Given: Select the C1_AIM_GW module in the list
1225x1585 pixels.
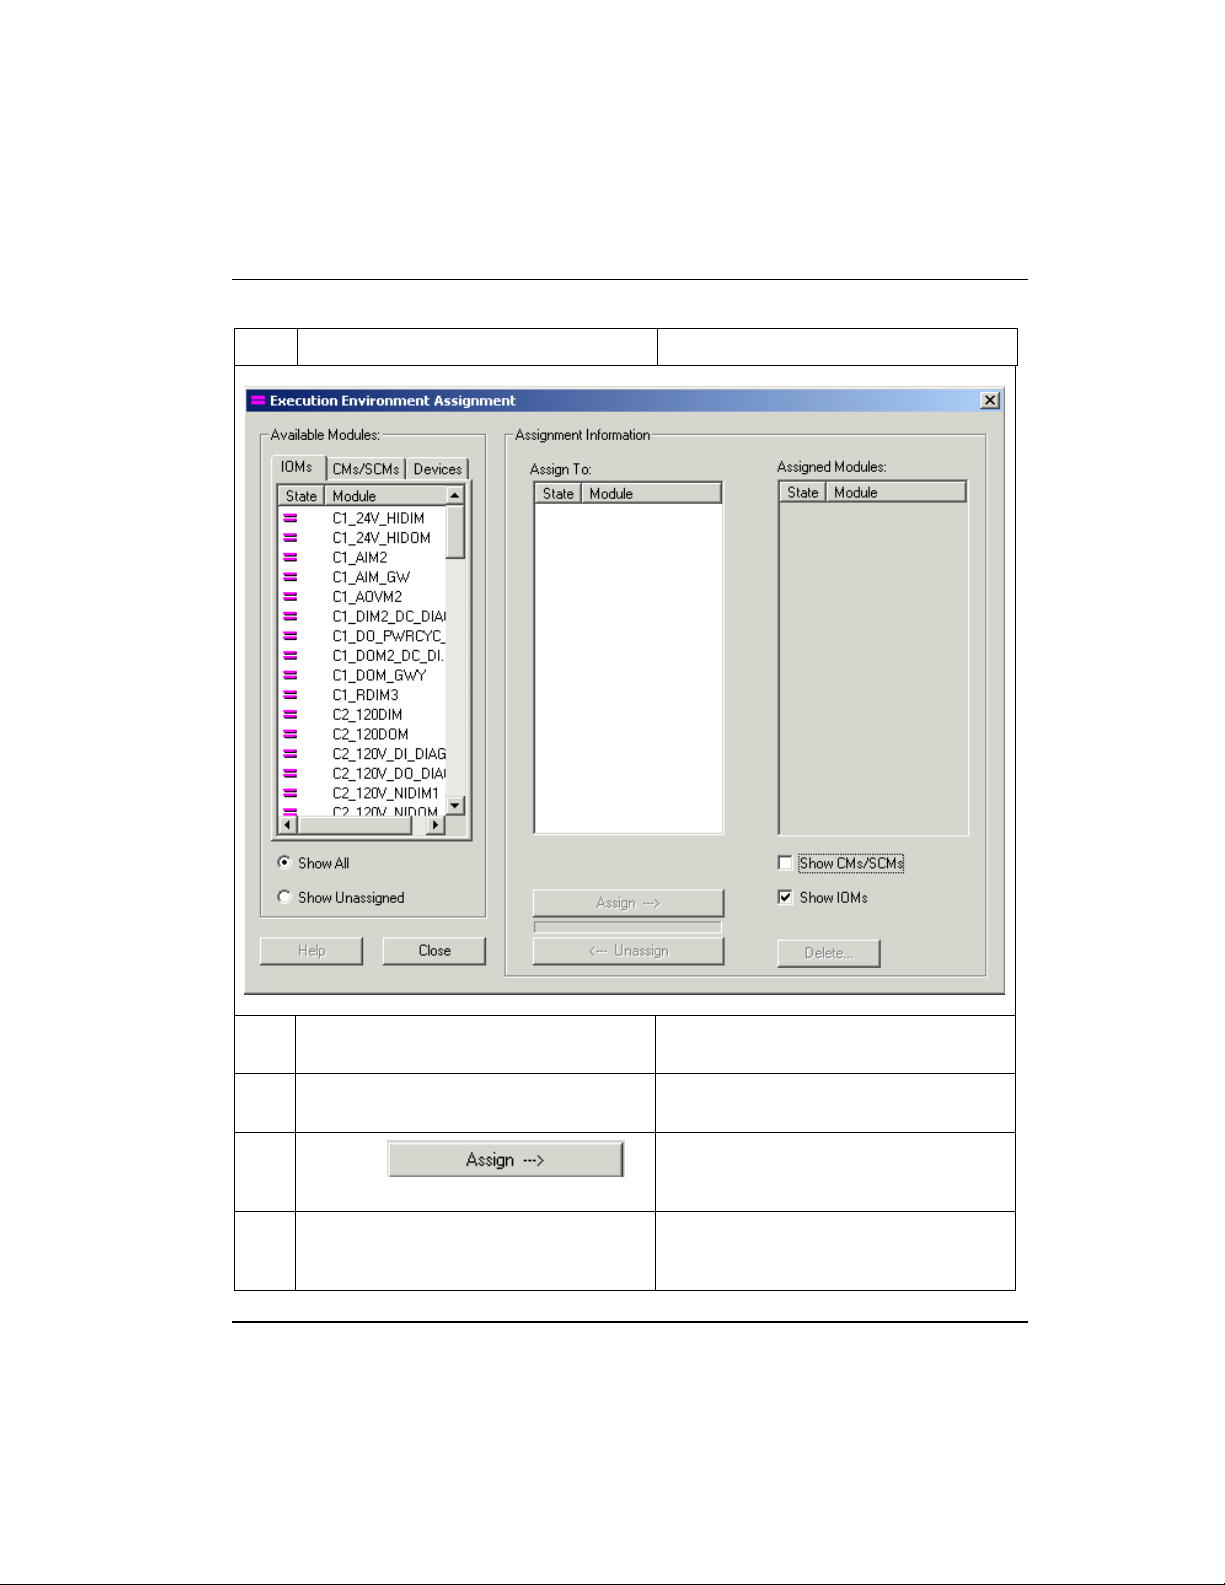Looking at the screenshot, I should pos(371,577).
